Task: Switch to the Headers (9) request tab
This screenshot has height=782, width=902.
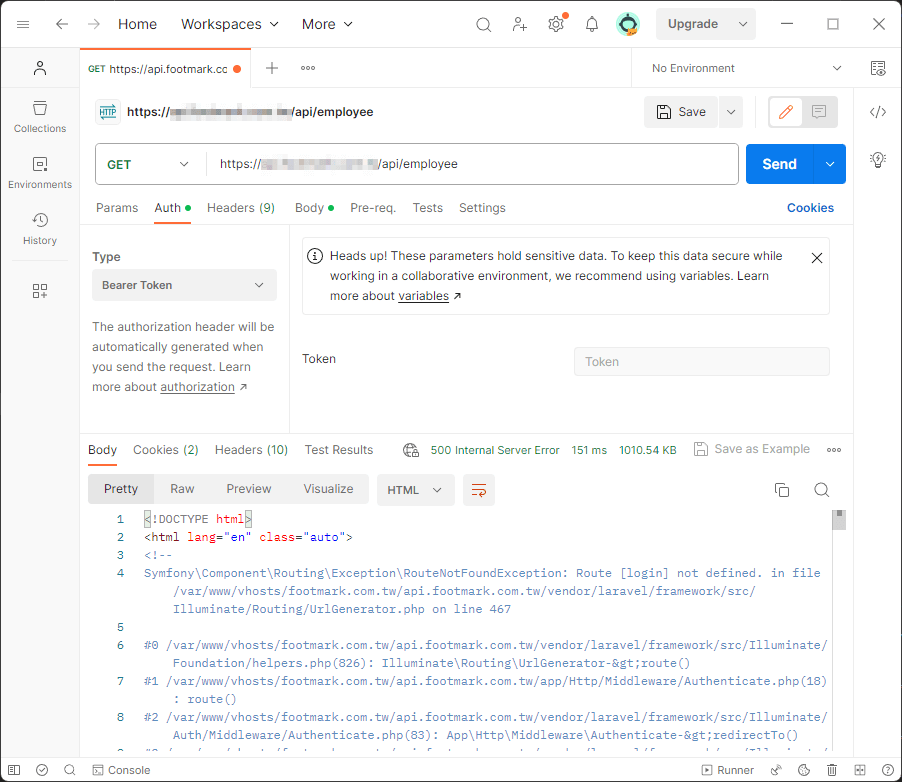Action: pos(240,208)
